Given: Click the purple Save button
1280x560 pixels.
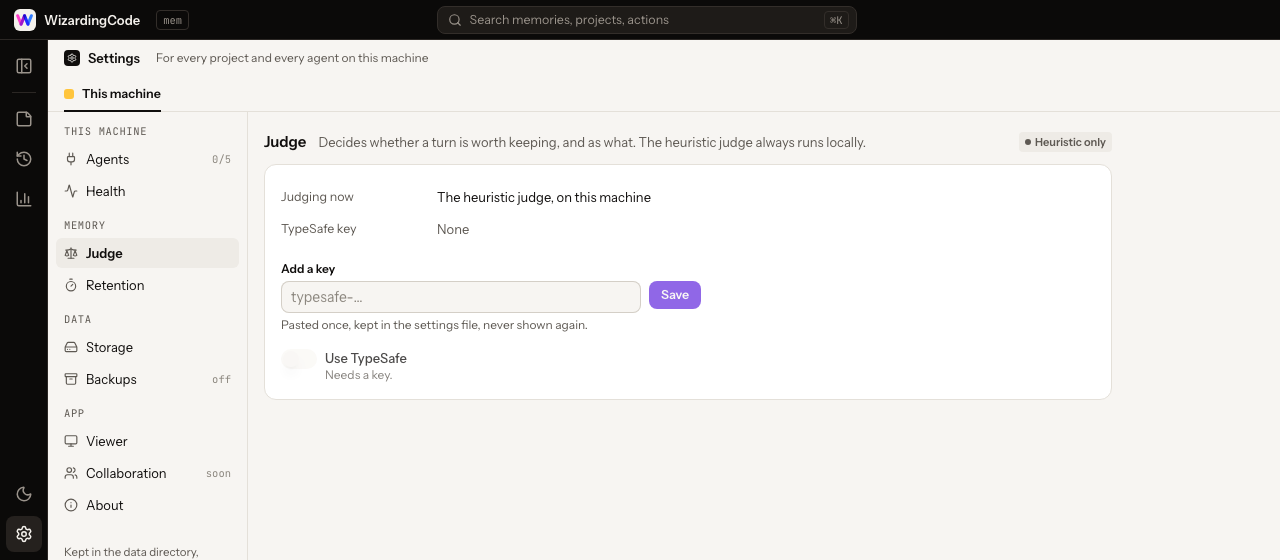Looking at the screenshot, I should tap(675, 295).
